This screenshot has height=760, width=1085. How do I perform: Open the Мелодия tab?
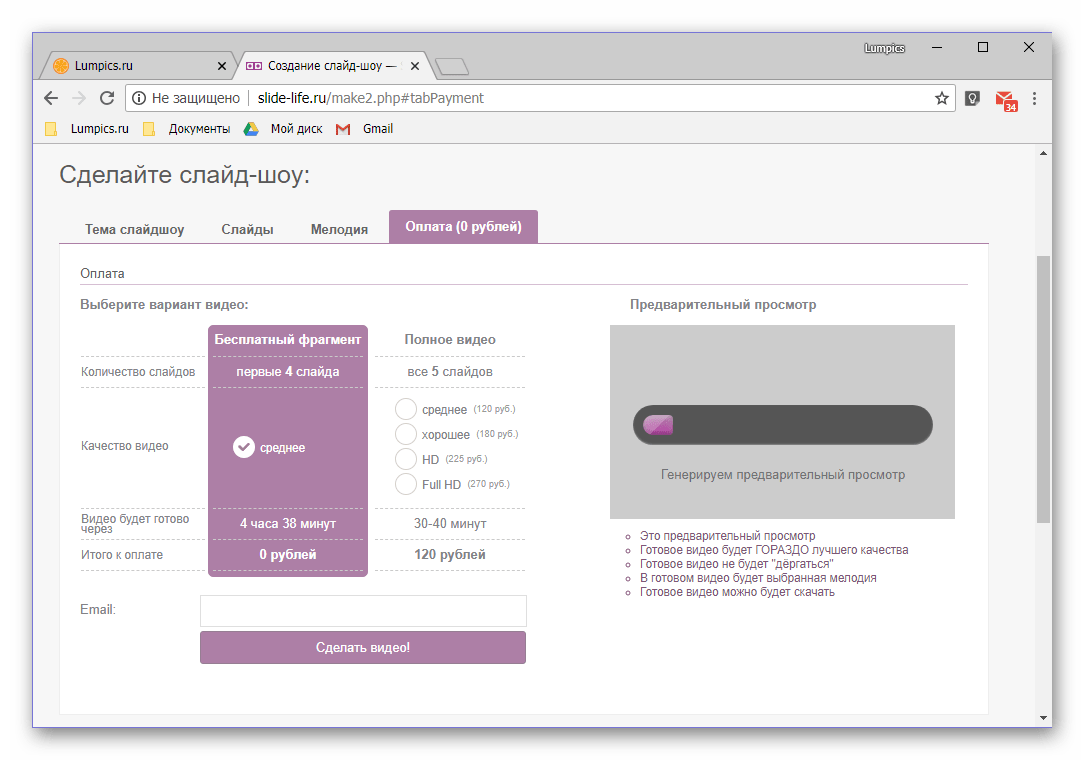coord(339,229)
